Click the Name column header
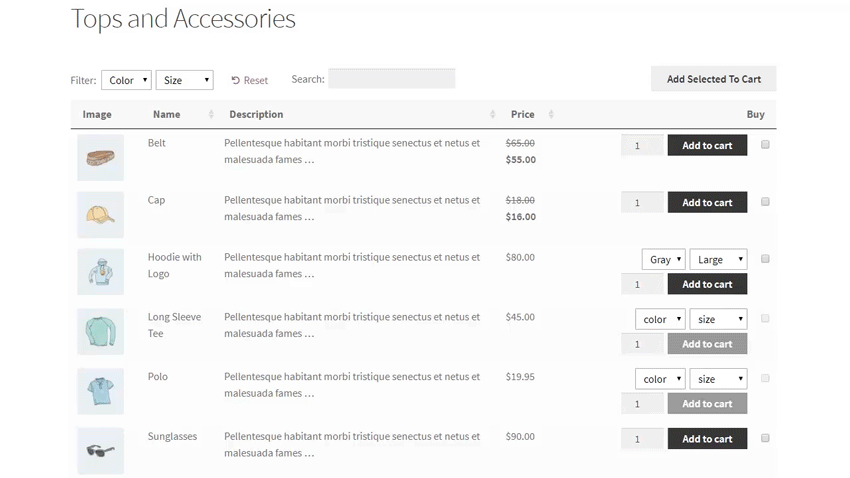The image size is (850, 478). (x=166, y=115)
